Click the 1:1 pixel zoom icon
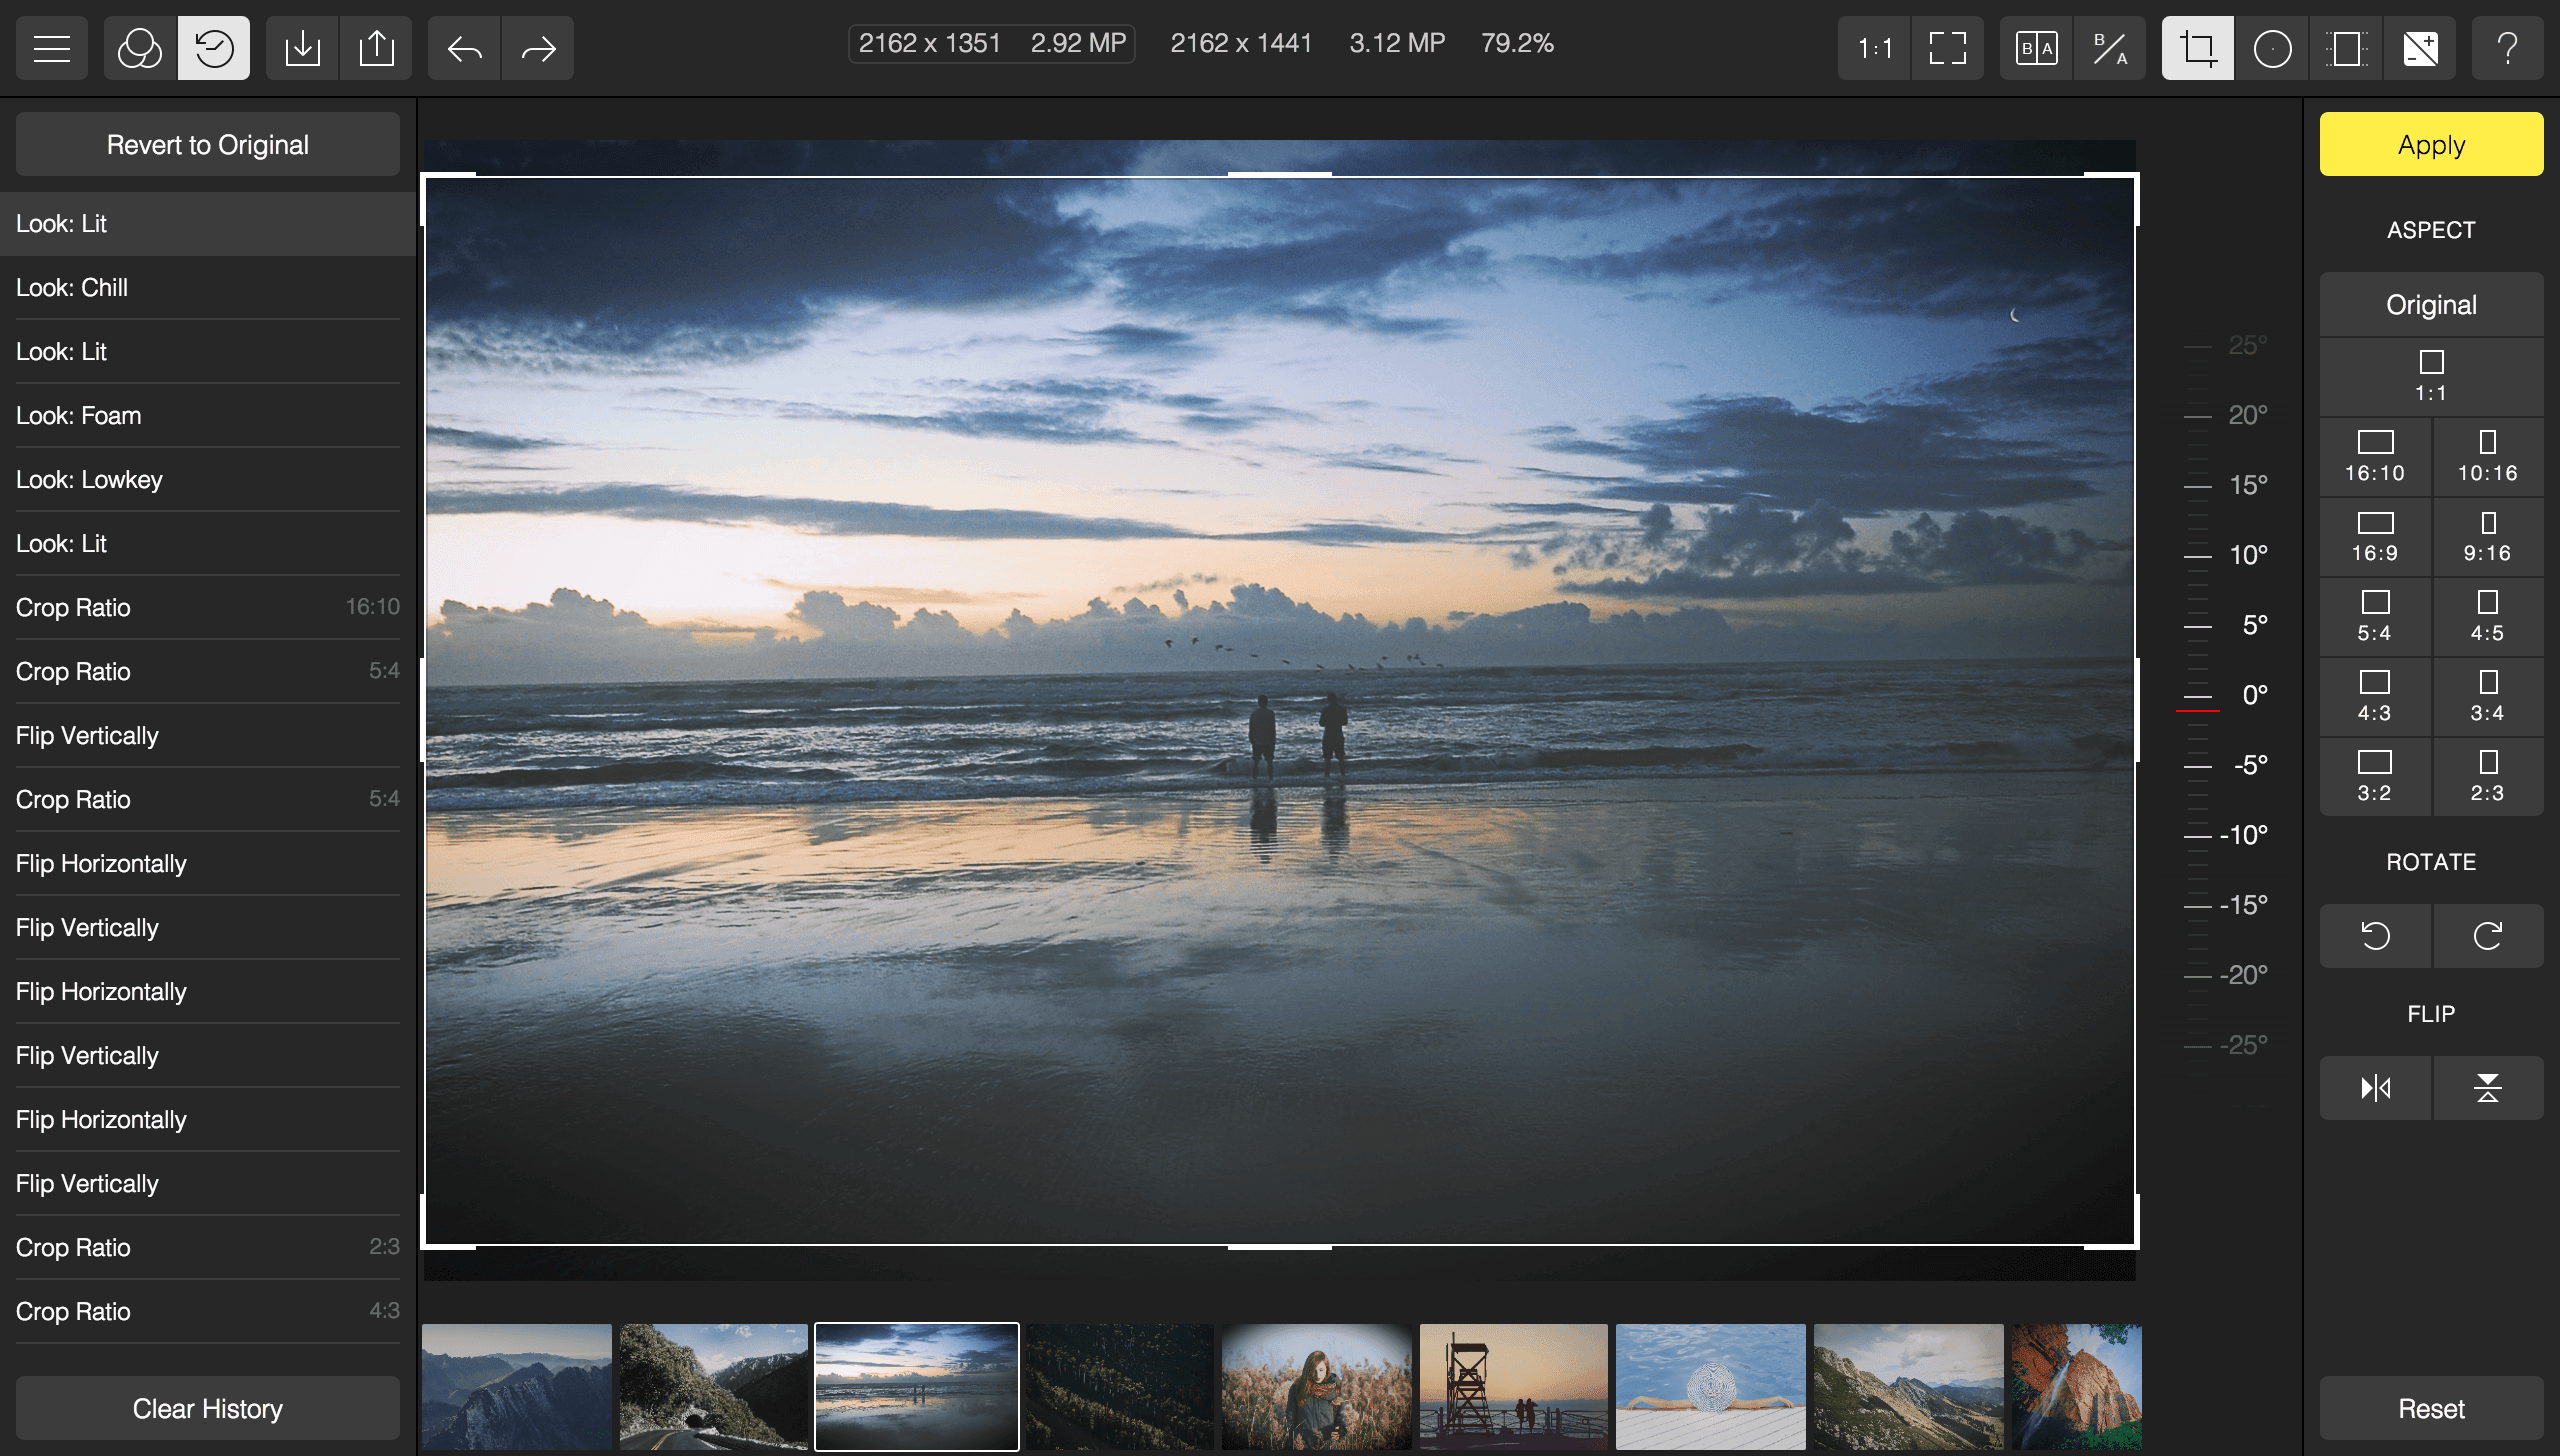This screenshot has width=2560, height=1456. [x=1874, y=47]
